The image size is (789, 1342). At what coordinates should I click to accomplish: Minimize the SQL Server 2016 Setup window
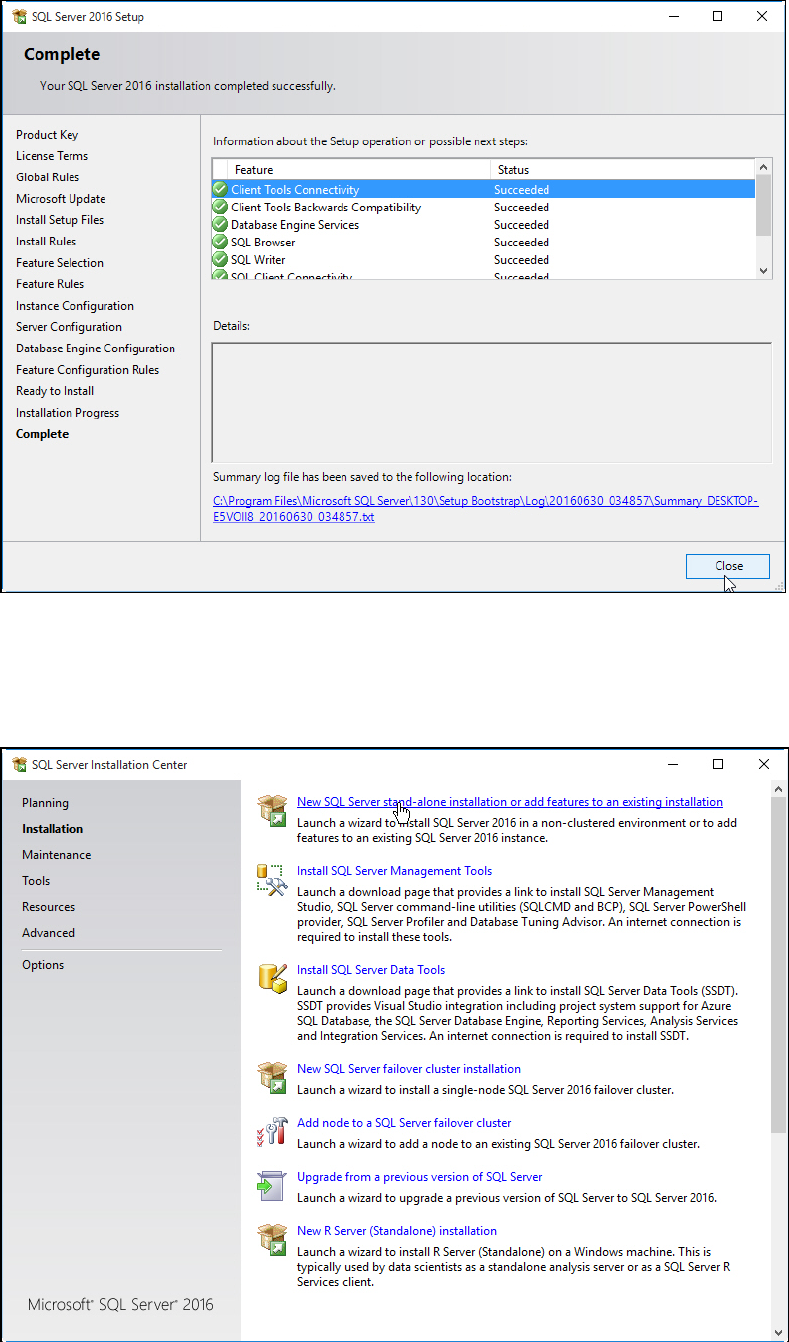672,16
